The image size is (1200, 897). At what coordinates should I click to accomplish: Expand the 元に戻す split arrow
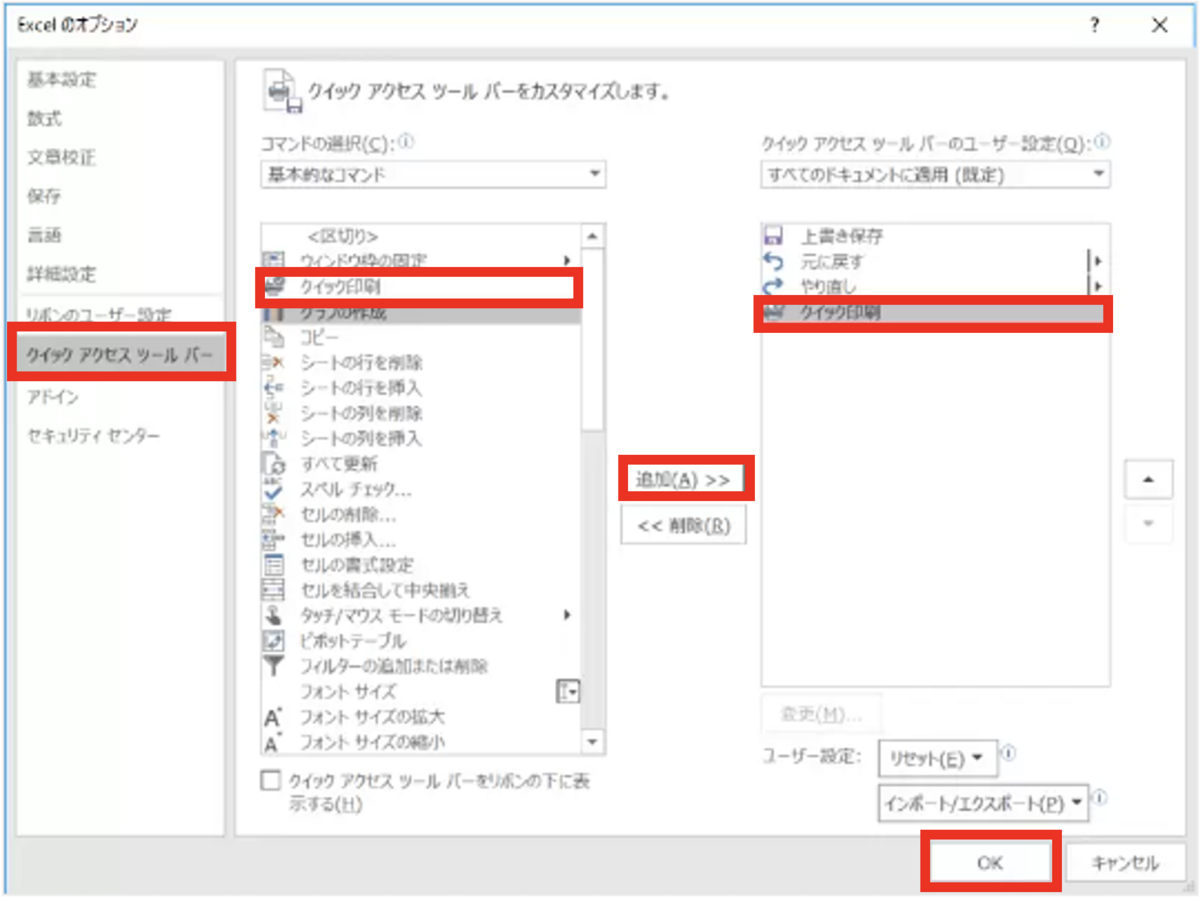point(1098,262)
